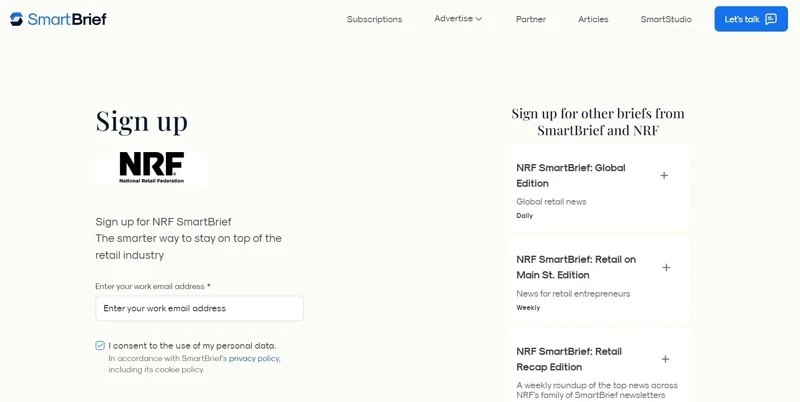Image resolution: width=800 pixels, height=402 pixels.
Task: Click 'Sign up for NRF SmartBrief' text
Action: coord(163,222)
